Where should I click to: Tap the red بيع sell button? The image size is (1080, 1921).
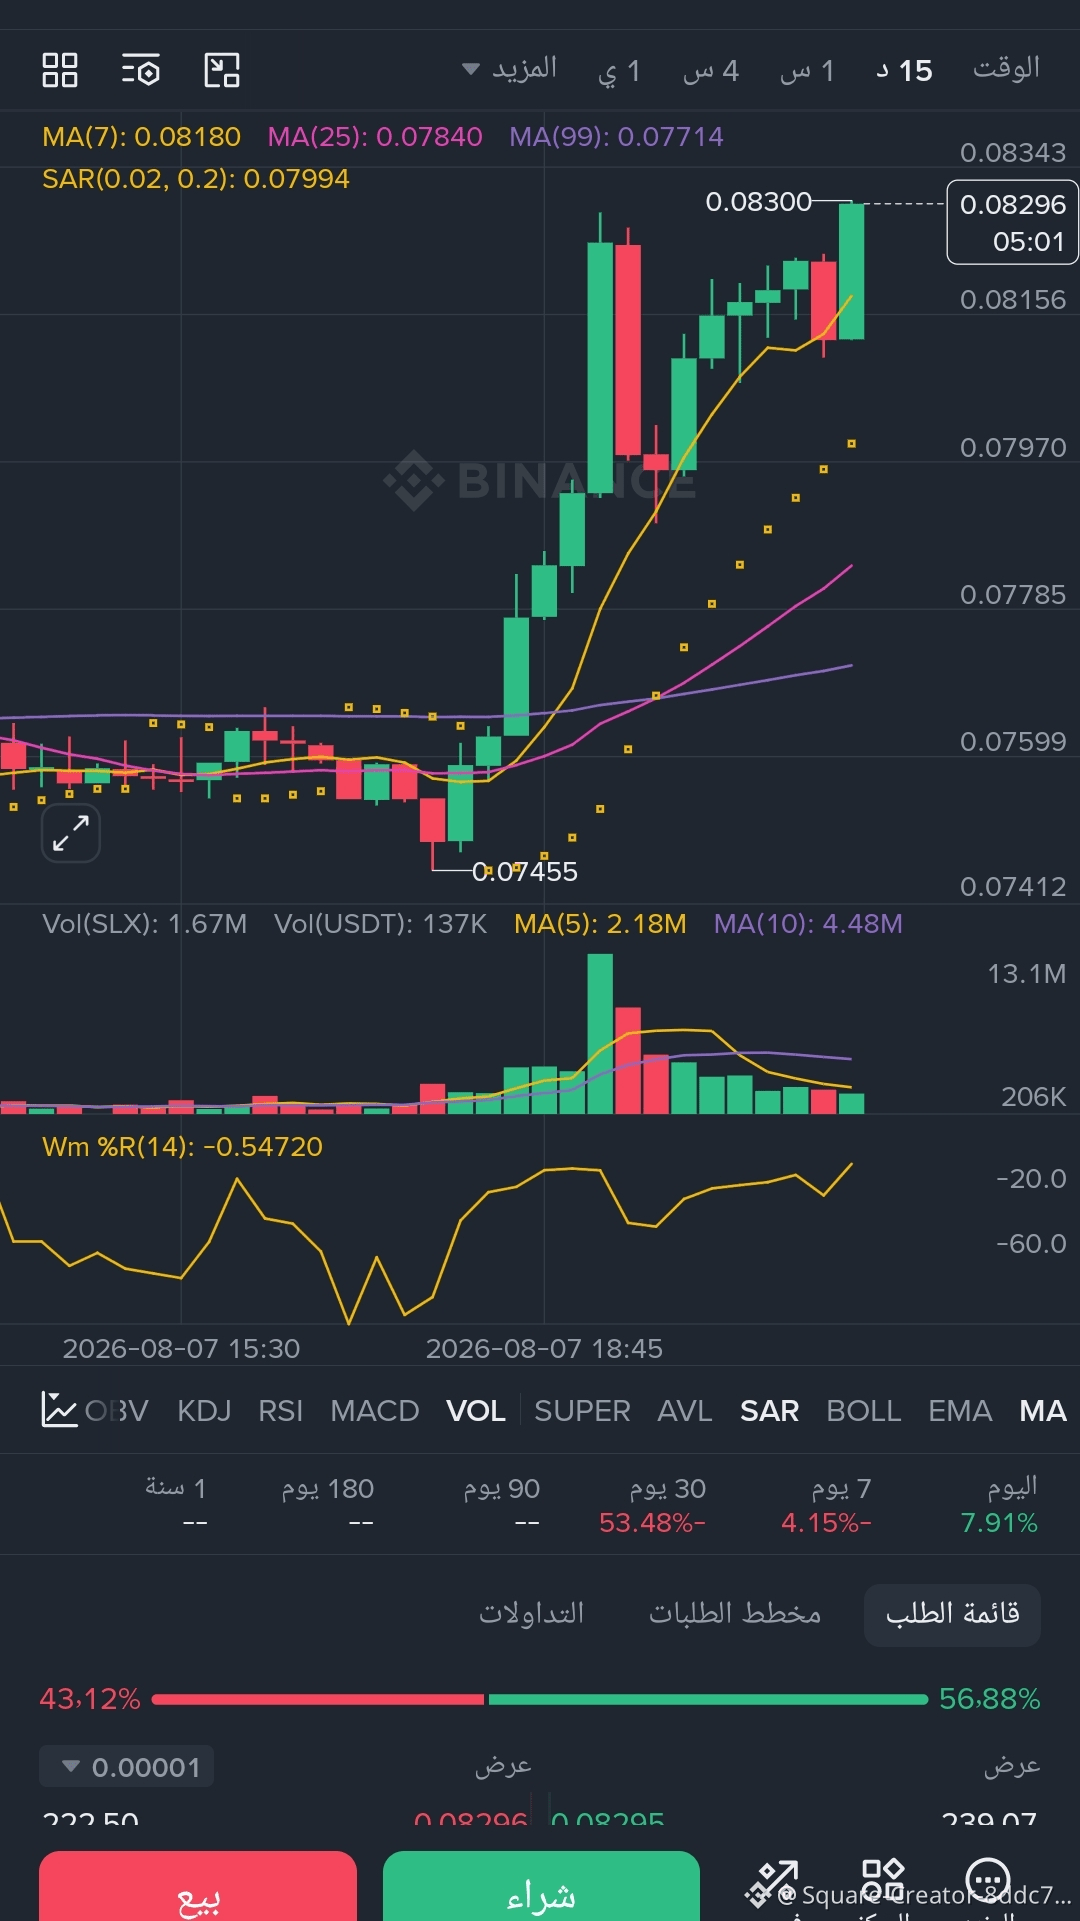pyautogui.click(x=198, y=1886)
